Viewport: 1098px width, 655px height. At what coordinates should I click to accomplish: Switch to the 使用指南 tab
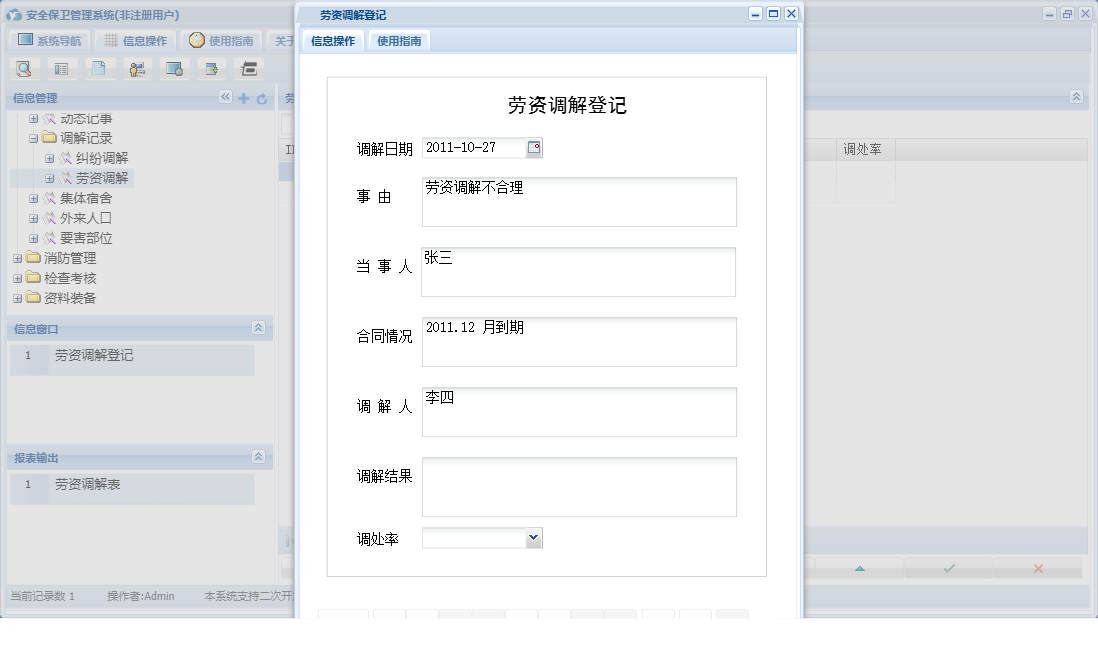coord(399,41)
